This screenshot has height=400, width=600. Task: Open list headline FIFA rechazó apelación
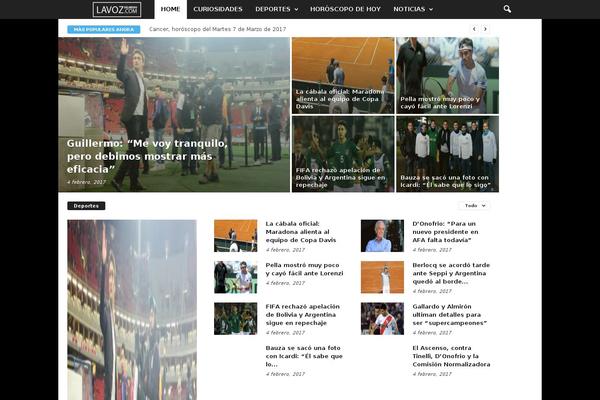[303, 315]
